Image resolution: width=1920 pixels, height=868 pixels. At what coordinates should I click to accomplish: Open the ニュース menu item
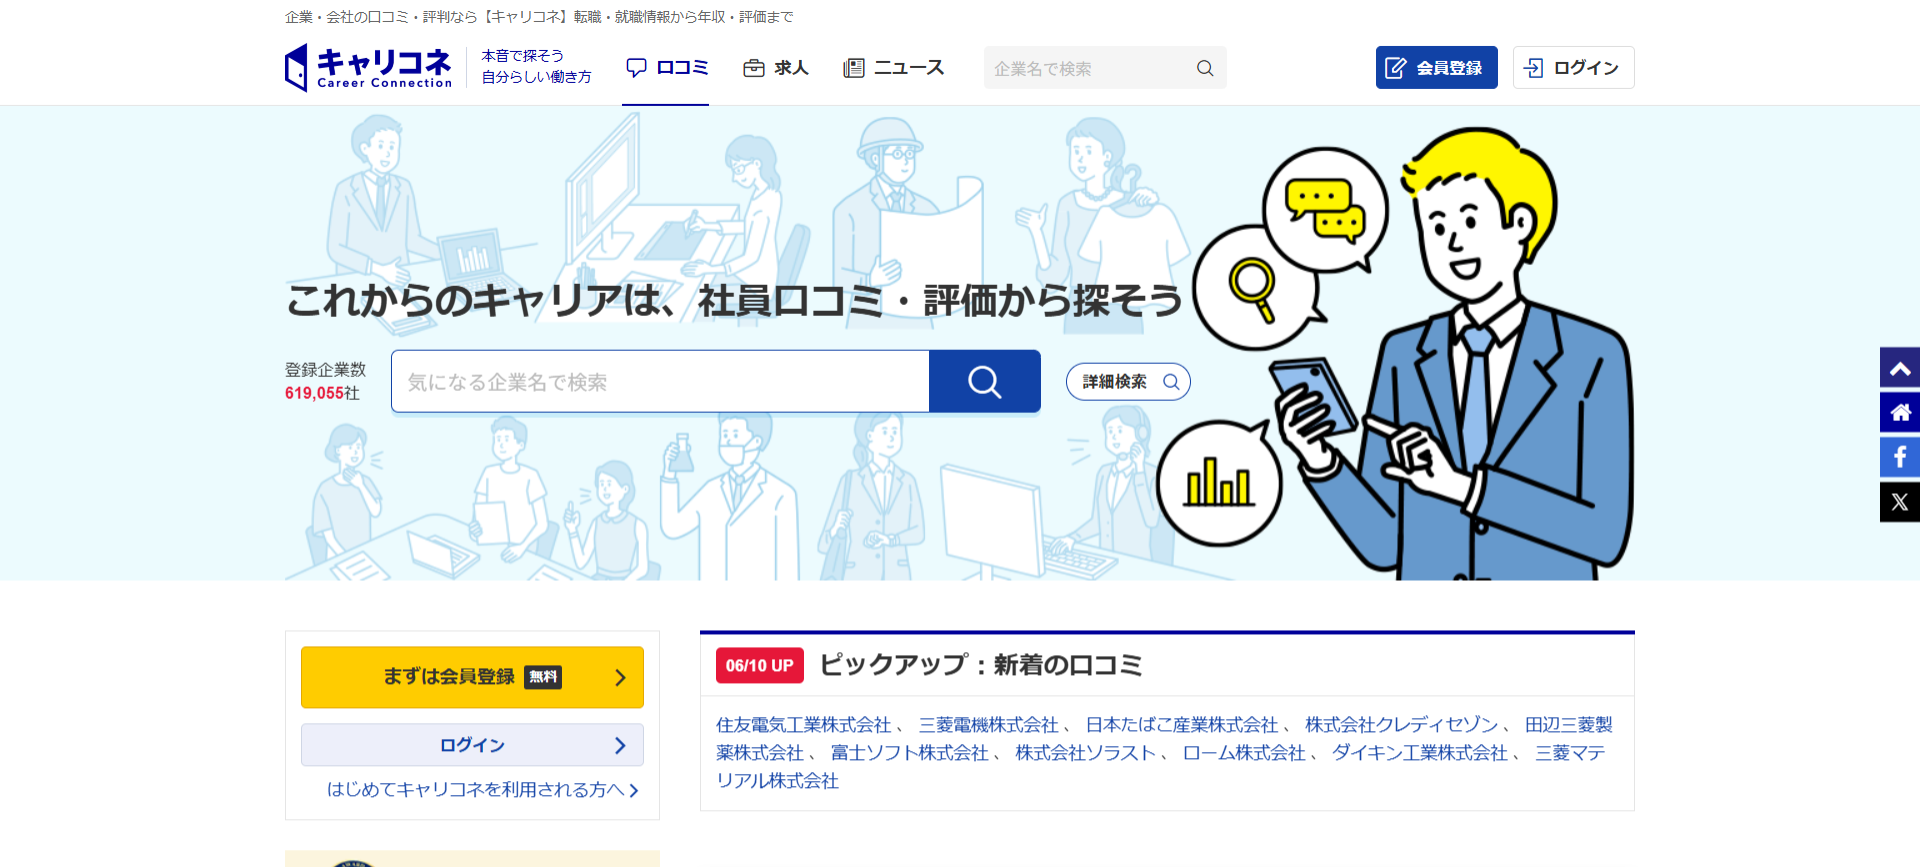click(894, 68)
